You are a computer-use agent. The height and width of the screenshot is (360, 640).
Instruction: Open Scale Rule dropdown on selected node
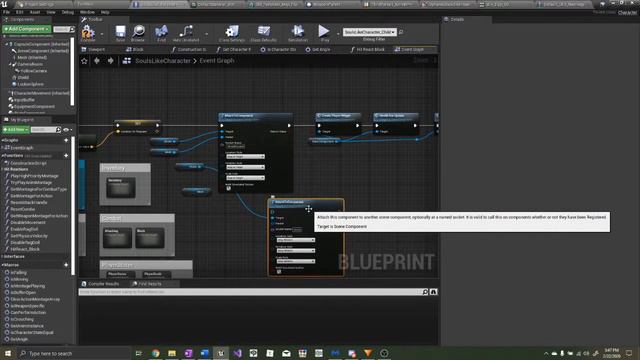point(296,261)
